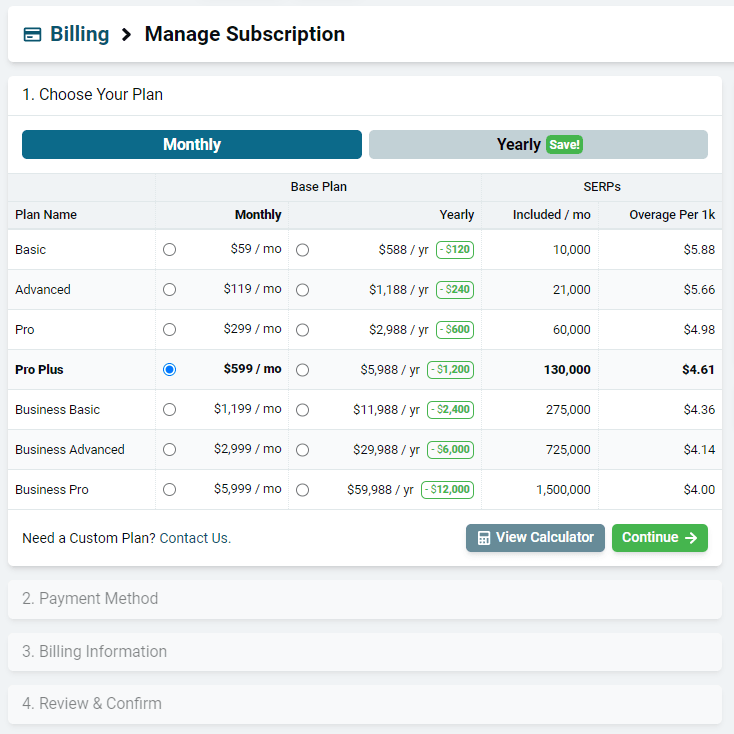This screenshot has width=734, height=734.
Task: Expand the 2. Payment Method section
Action: coord(365,599)
